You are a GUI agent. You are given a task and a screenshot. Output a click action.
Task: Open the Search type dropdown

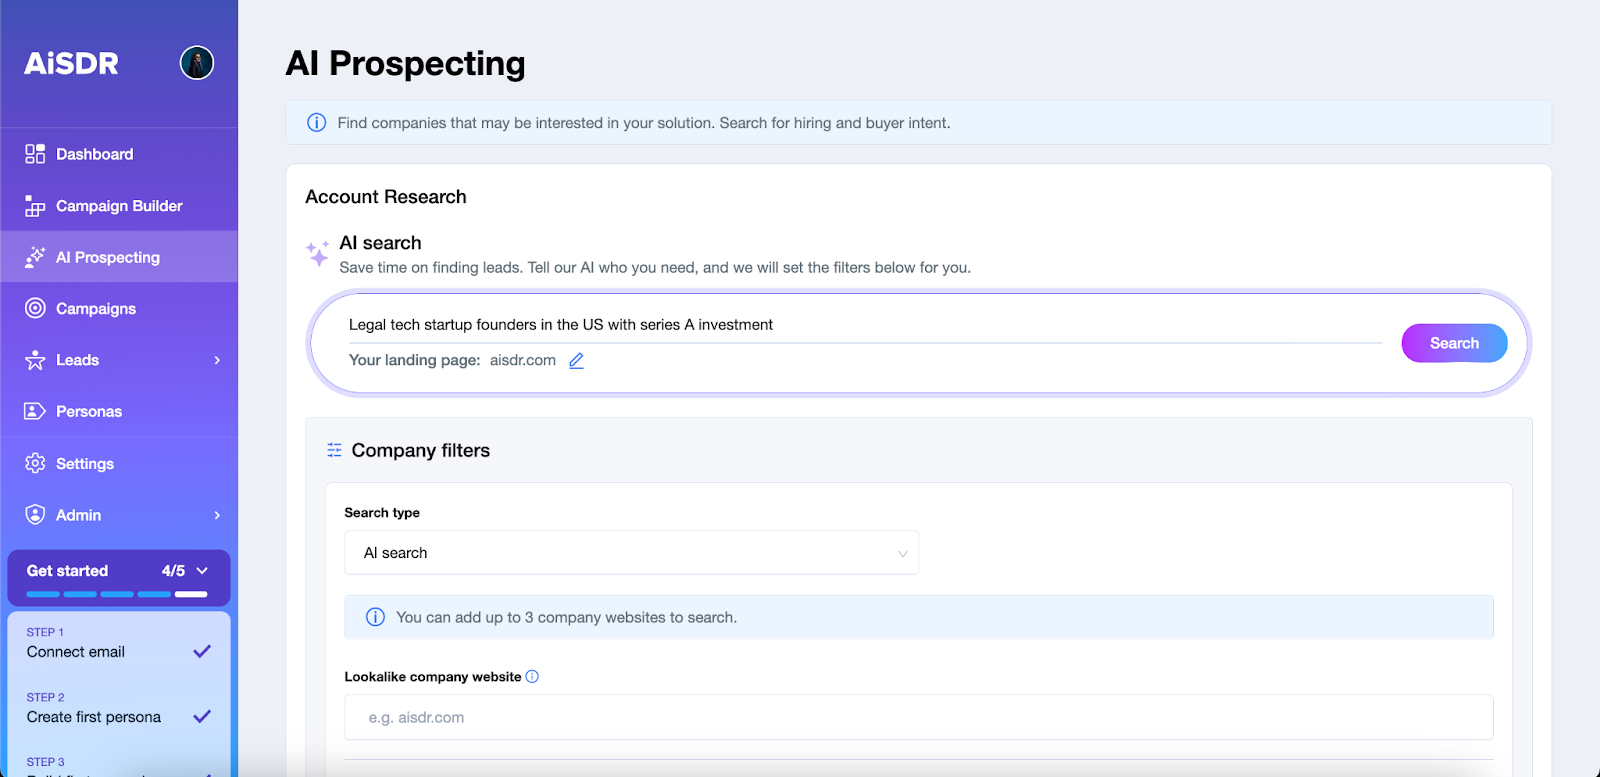(631, 553)
